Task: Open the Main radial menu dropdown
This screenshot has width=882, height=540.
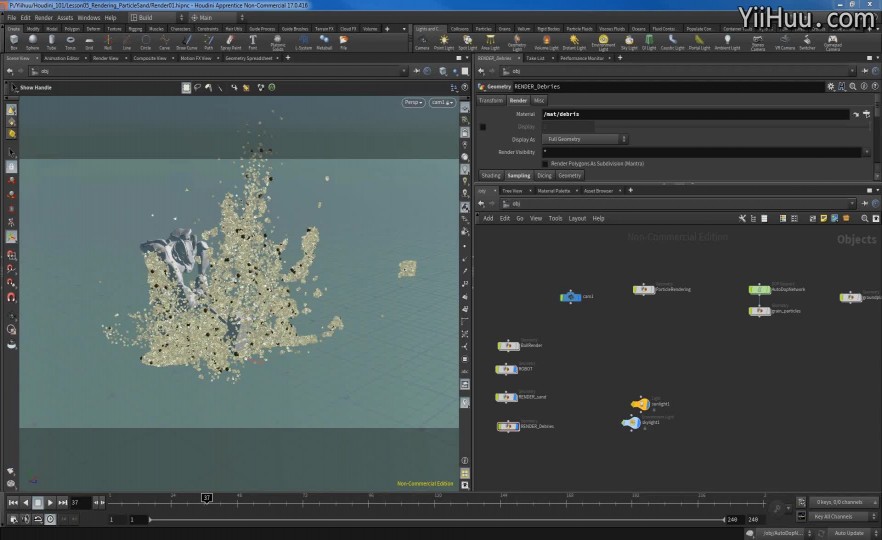Action: click(x=218, y=17)
